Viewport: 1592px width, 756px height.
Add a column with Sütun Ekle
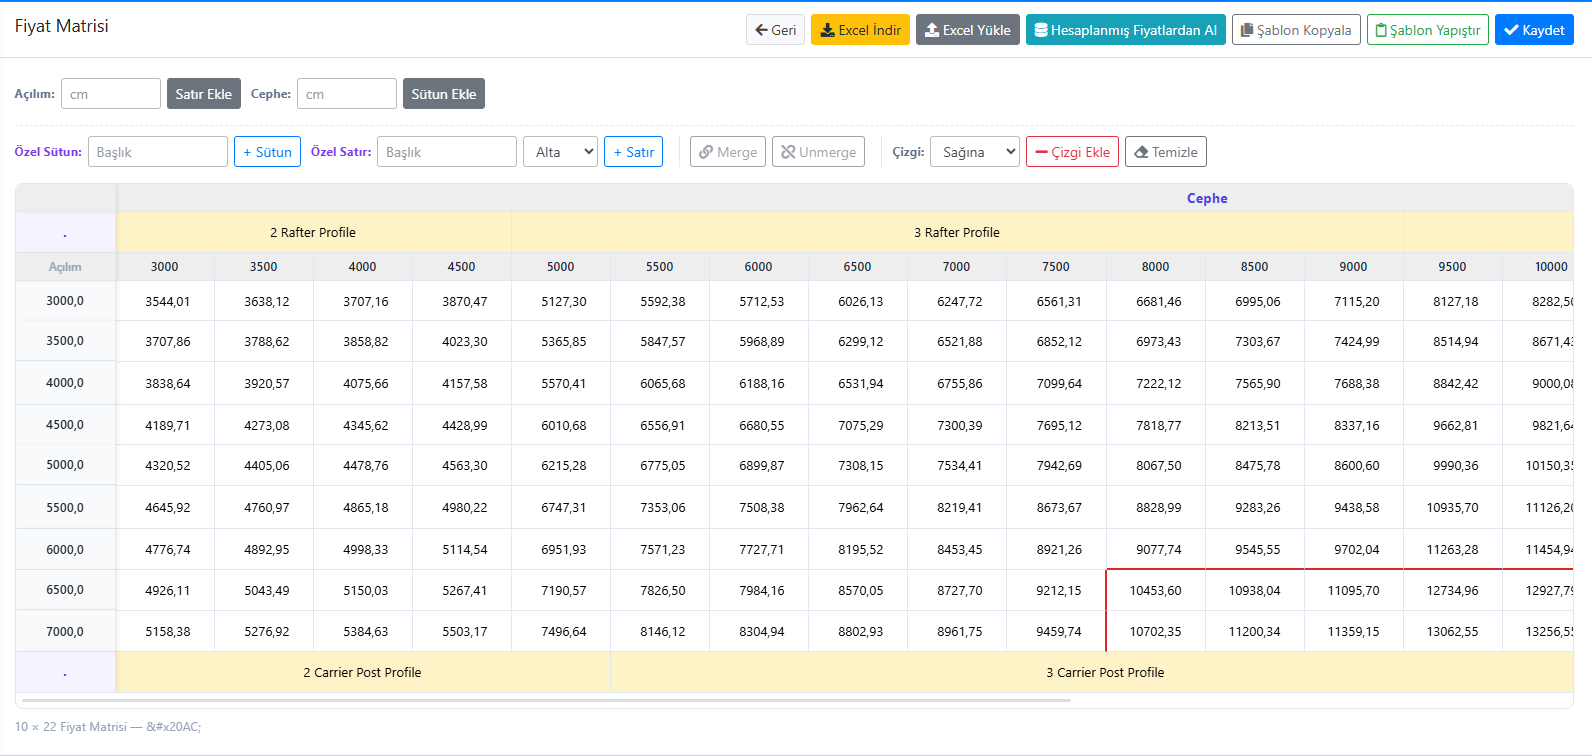(444, 94)
